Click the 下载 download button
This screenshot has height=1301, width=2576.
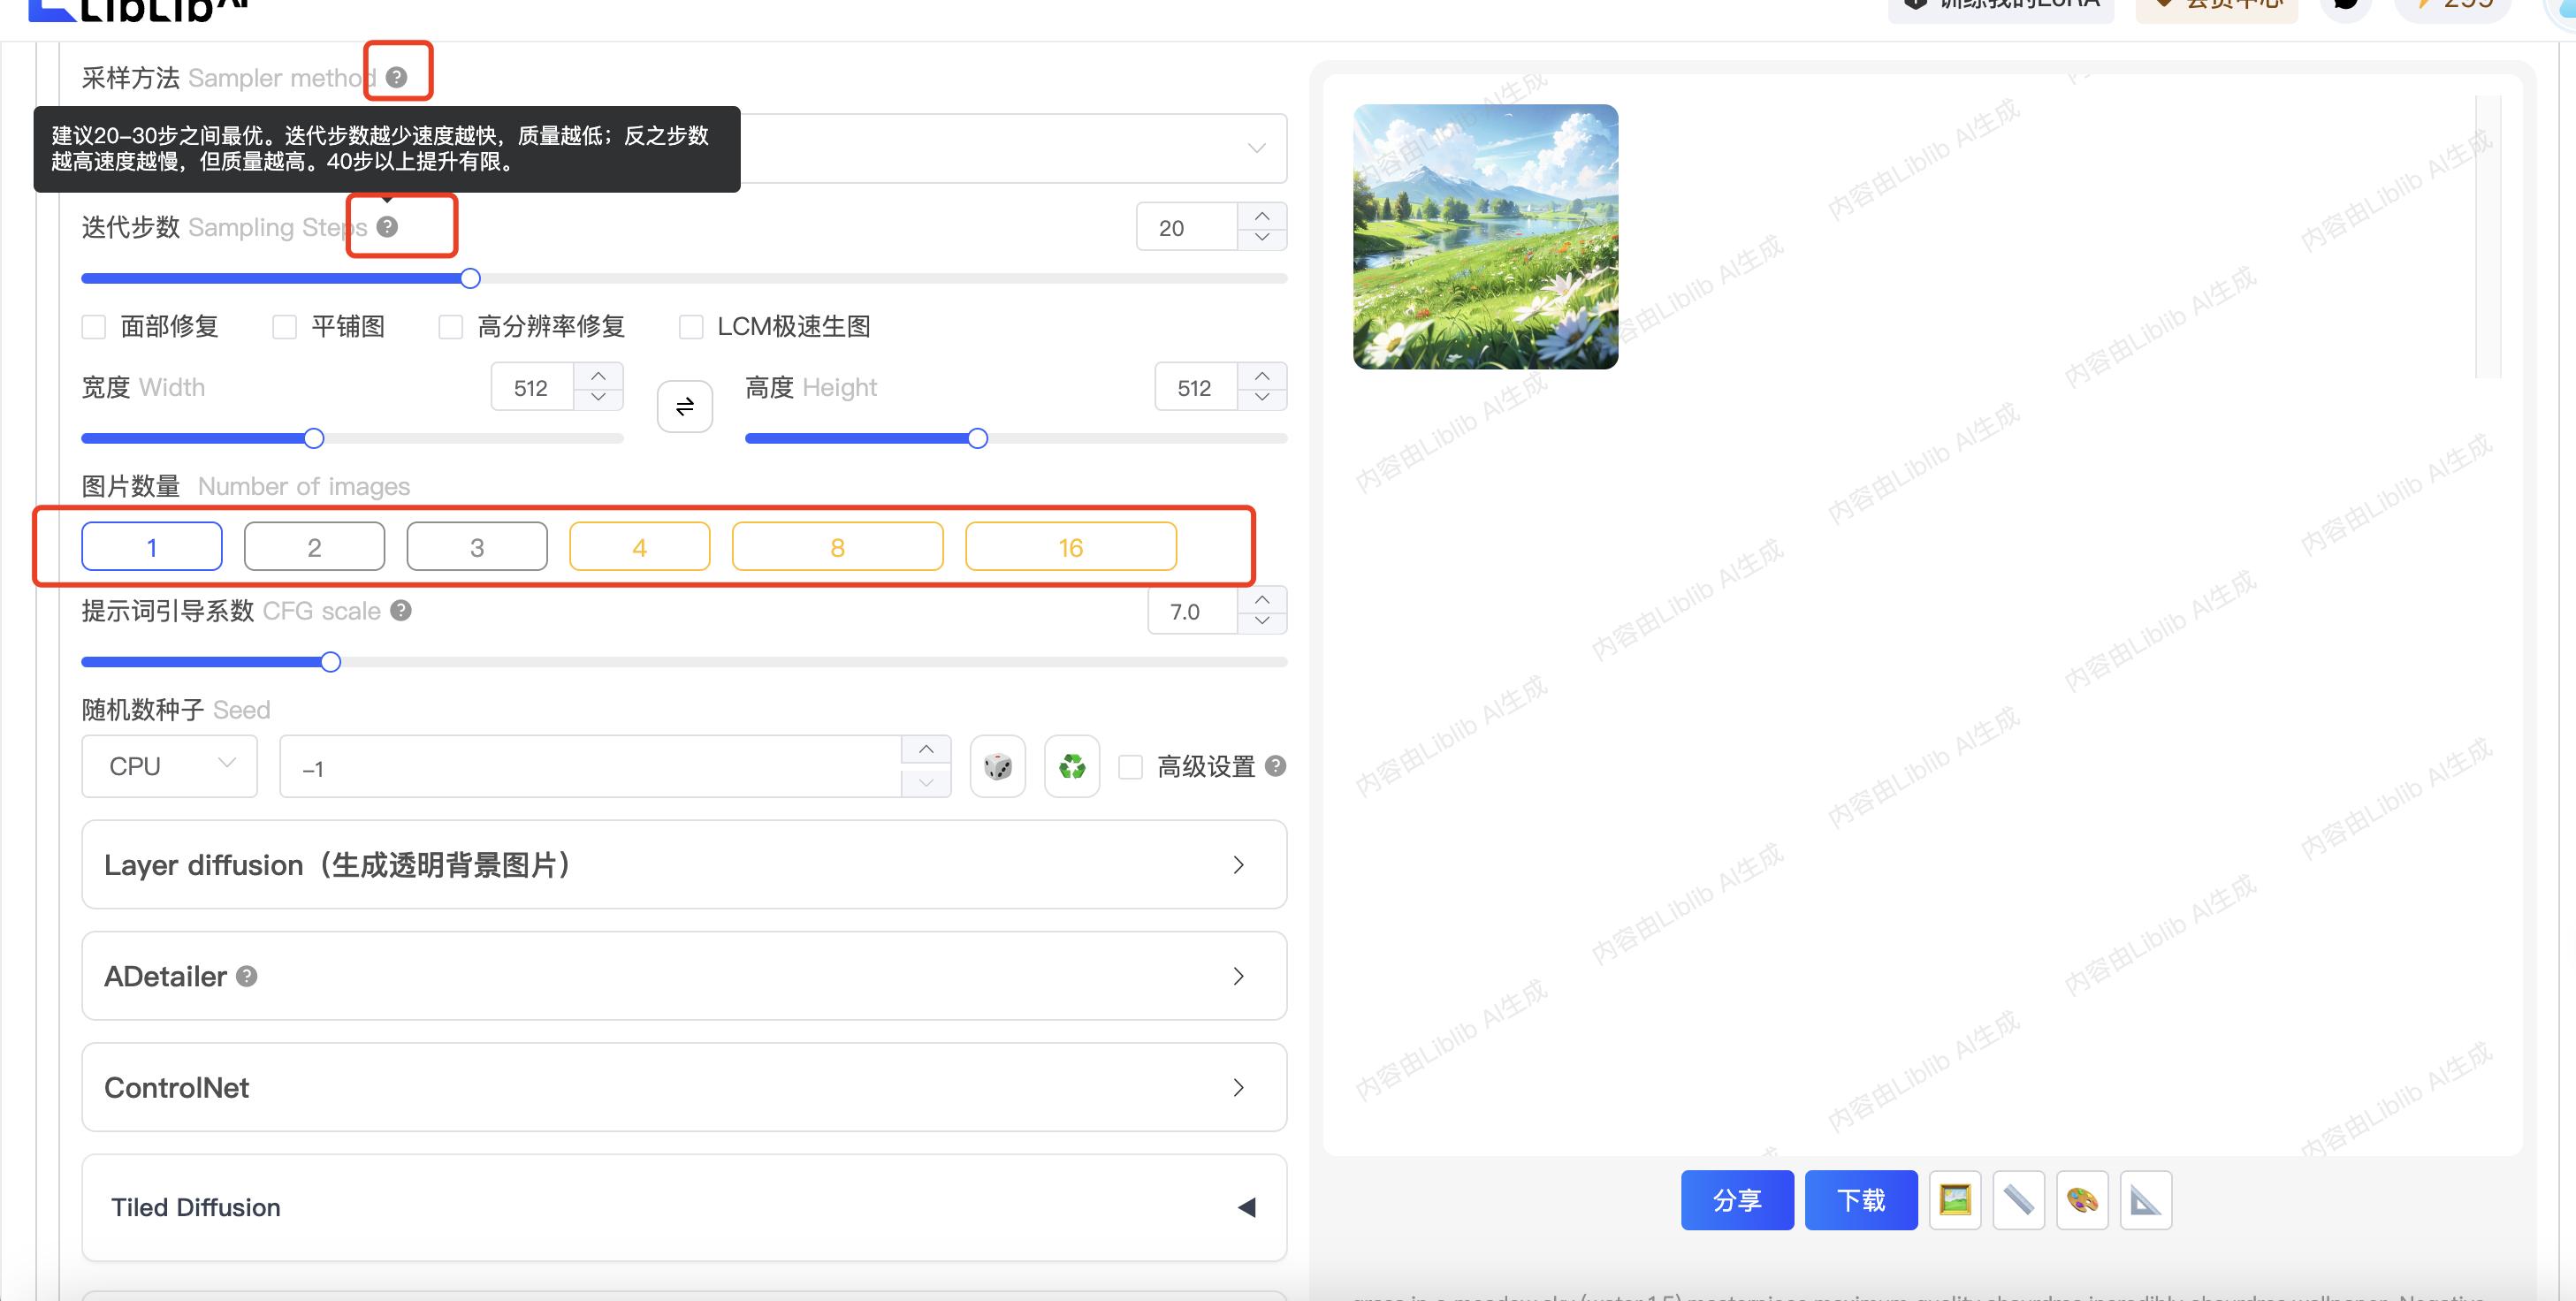(1860, 1199)
